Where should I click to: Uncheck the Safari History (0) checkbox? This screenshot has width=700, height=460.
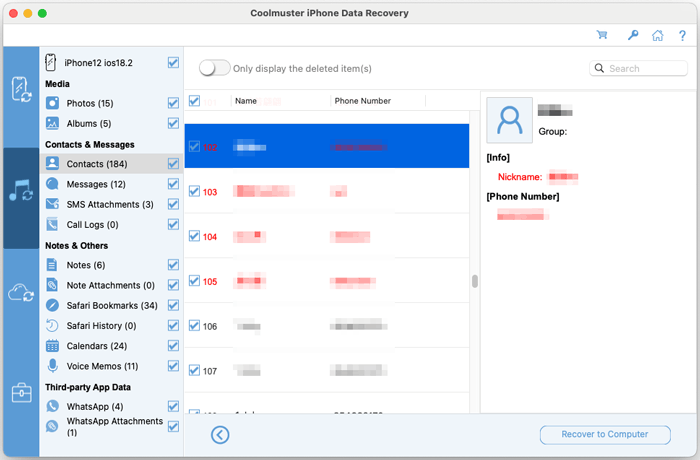click(173, 326)
